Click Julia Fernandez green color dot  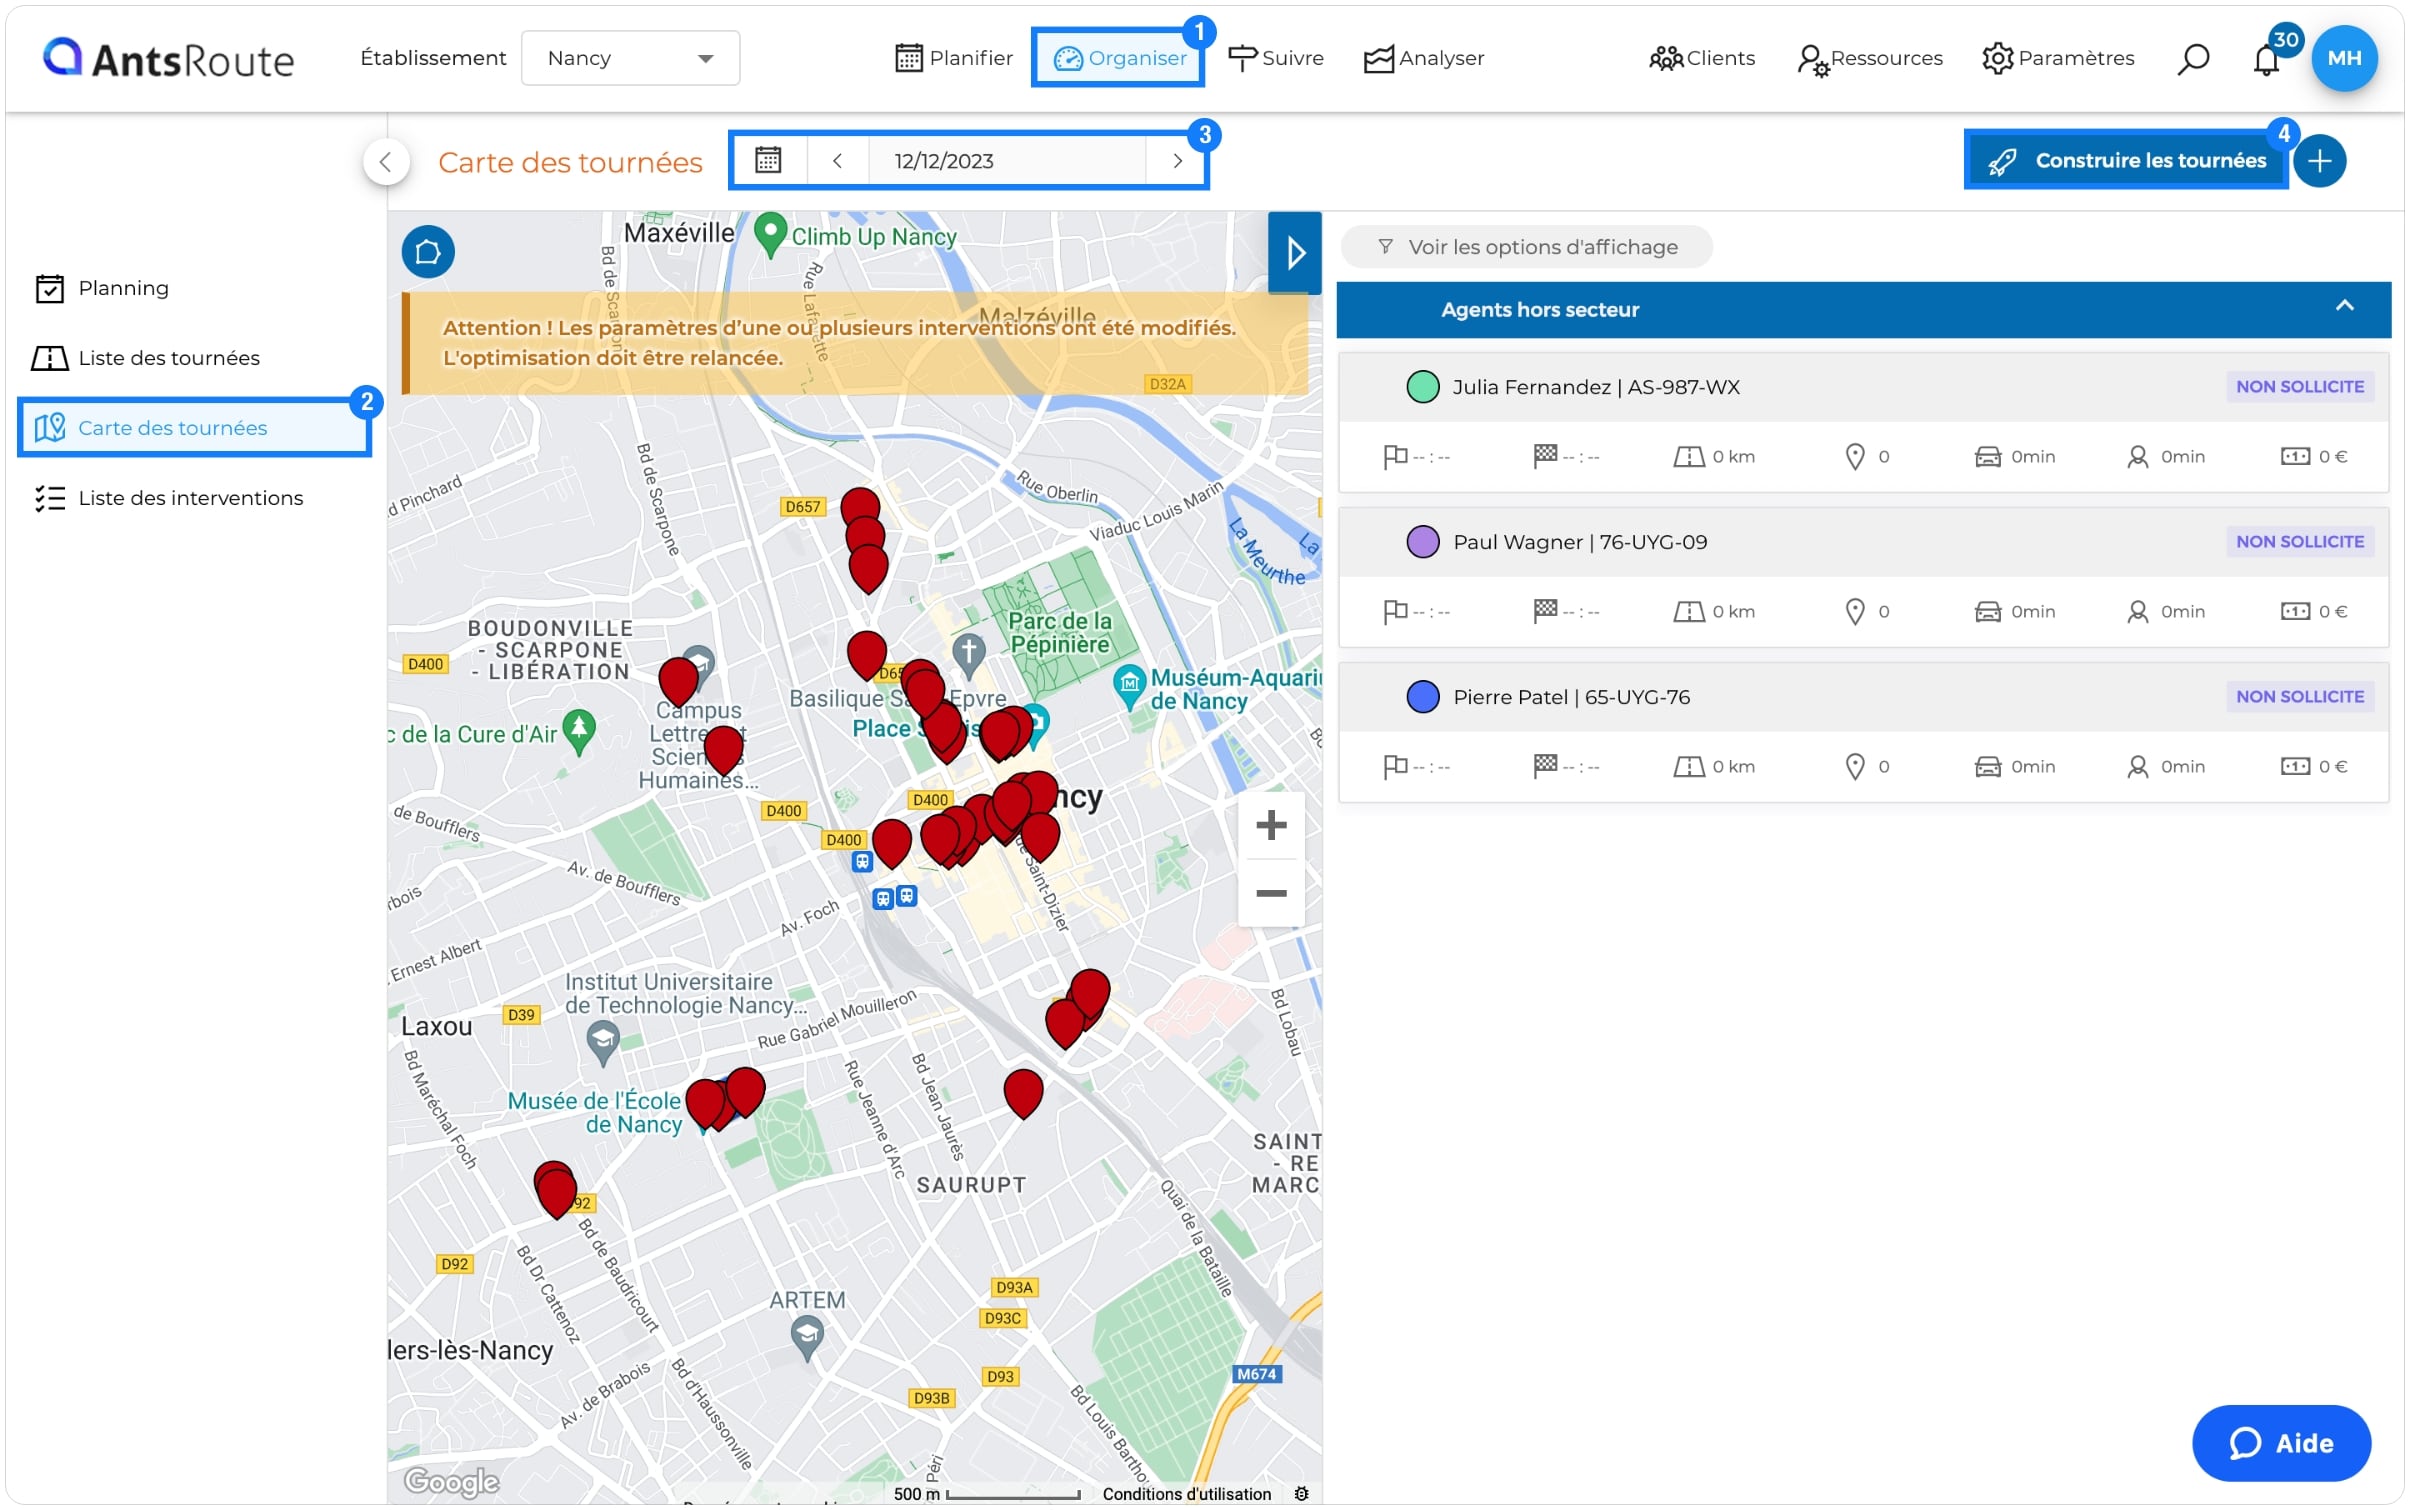[1422, 387]
